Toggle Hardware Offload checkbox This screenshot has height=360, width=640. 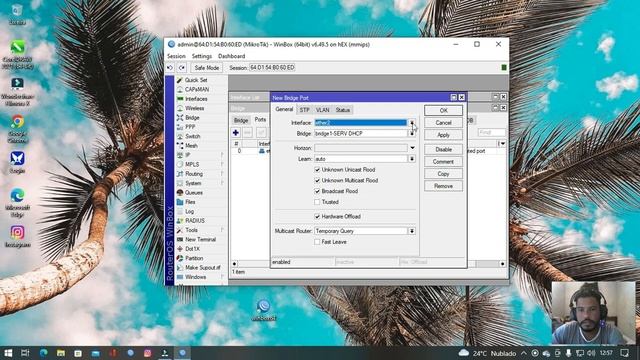tap(317, 217)
